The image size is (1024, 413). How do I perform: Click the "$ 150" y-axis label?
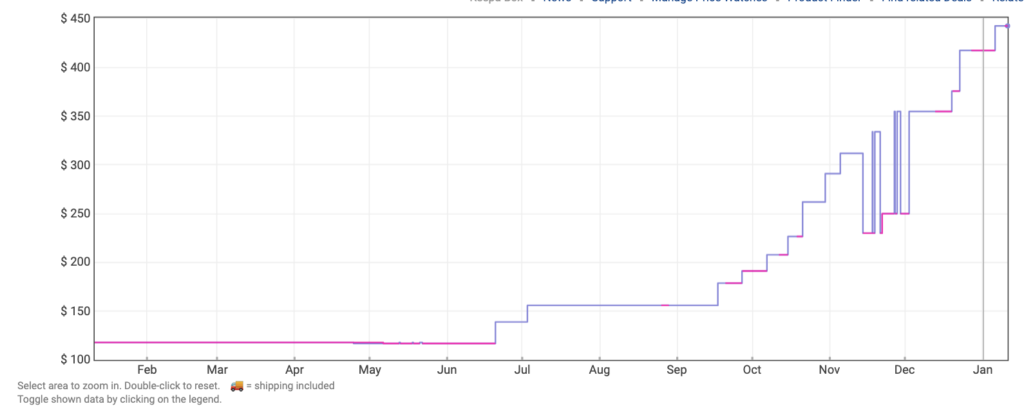point(73,311)
